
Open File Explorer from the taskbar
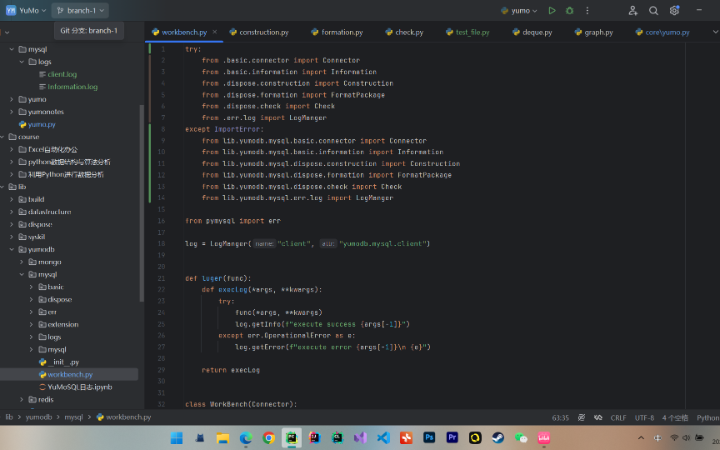222,438
